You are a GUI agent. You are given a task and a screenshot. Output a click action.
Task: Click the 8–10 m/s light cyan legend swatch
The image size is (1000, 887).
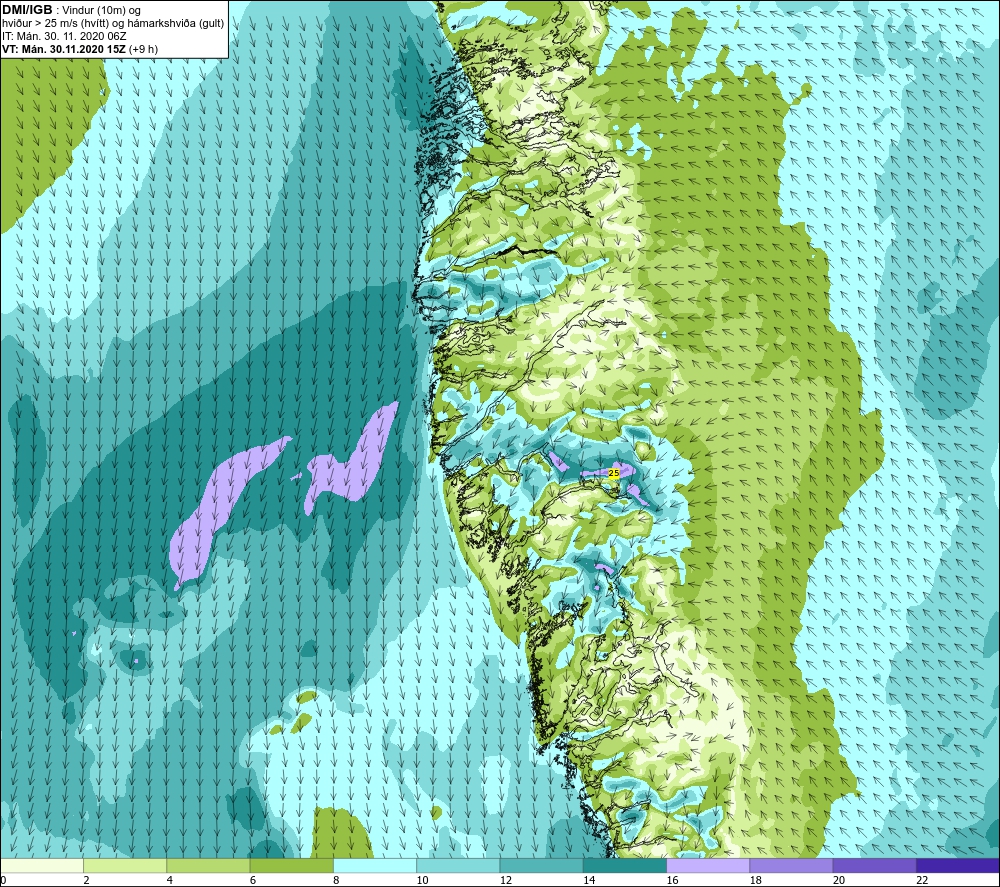click(375, 865)
